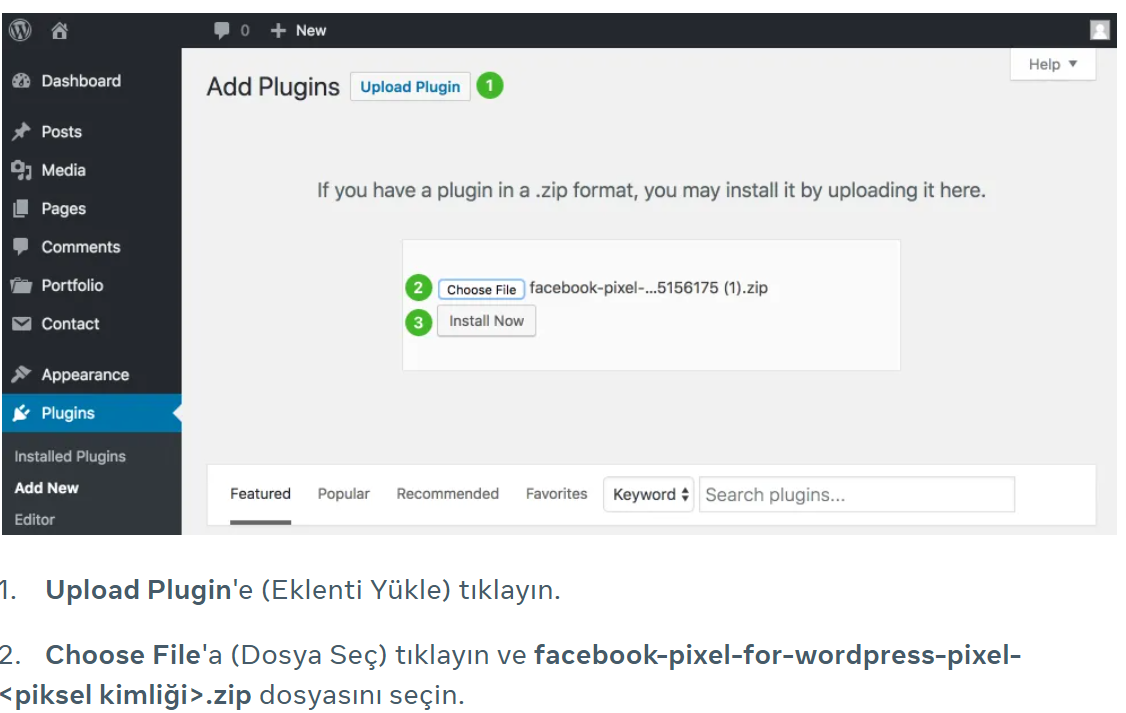Click the plus icon next to New
The width and height of the screenshot is (1126, 713).
pos(278,30)
